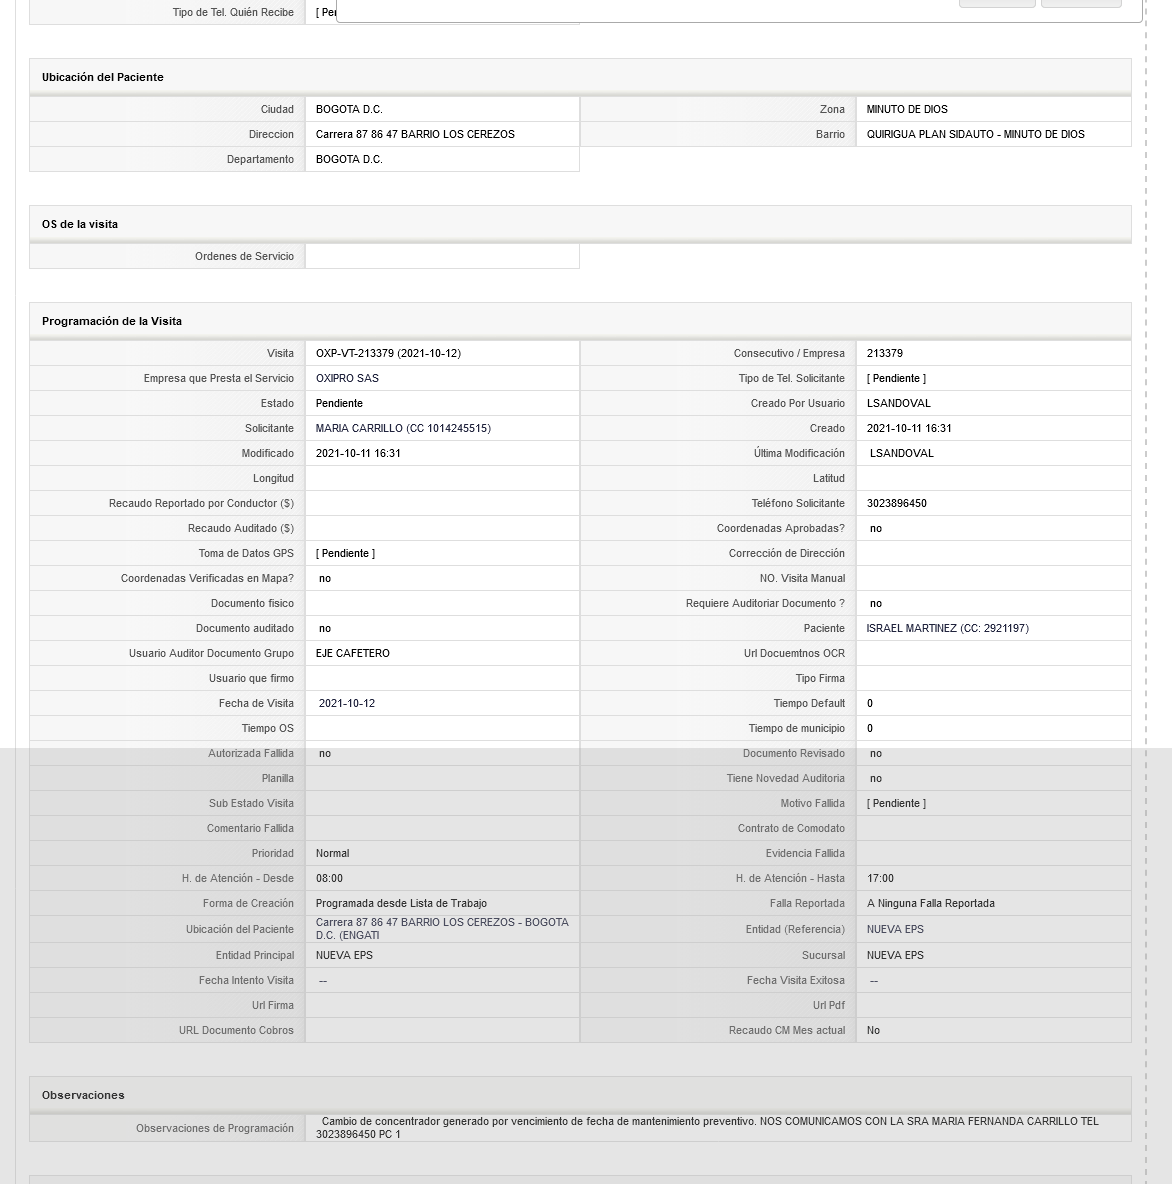Screen dimensions: 1172x1184
Task: Select the Coordenadas Aprobadas? value no
Action: pyautogui.click(x=875, y=529)
